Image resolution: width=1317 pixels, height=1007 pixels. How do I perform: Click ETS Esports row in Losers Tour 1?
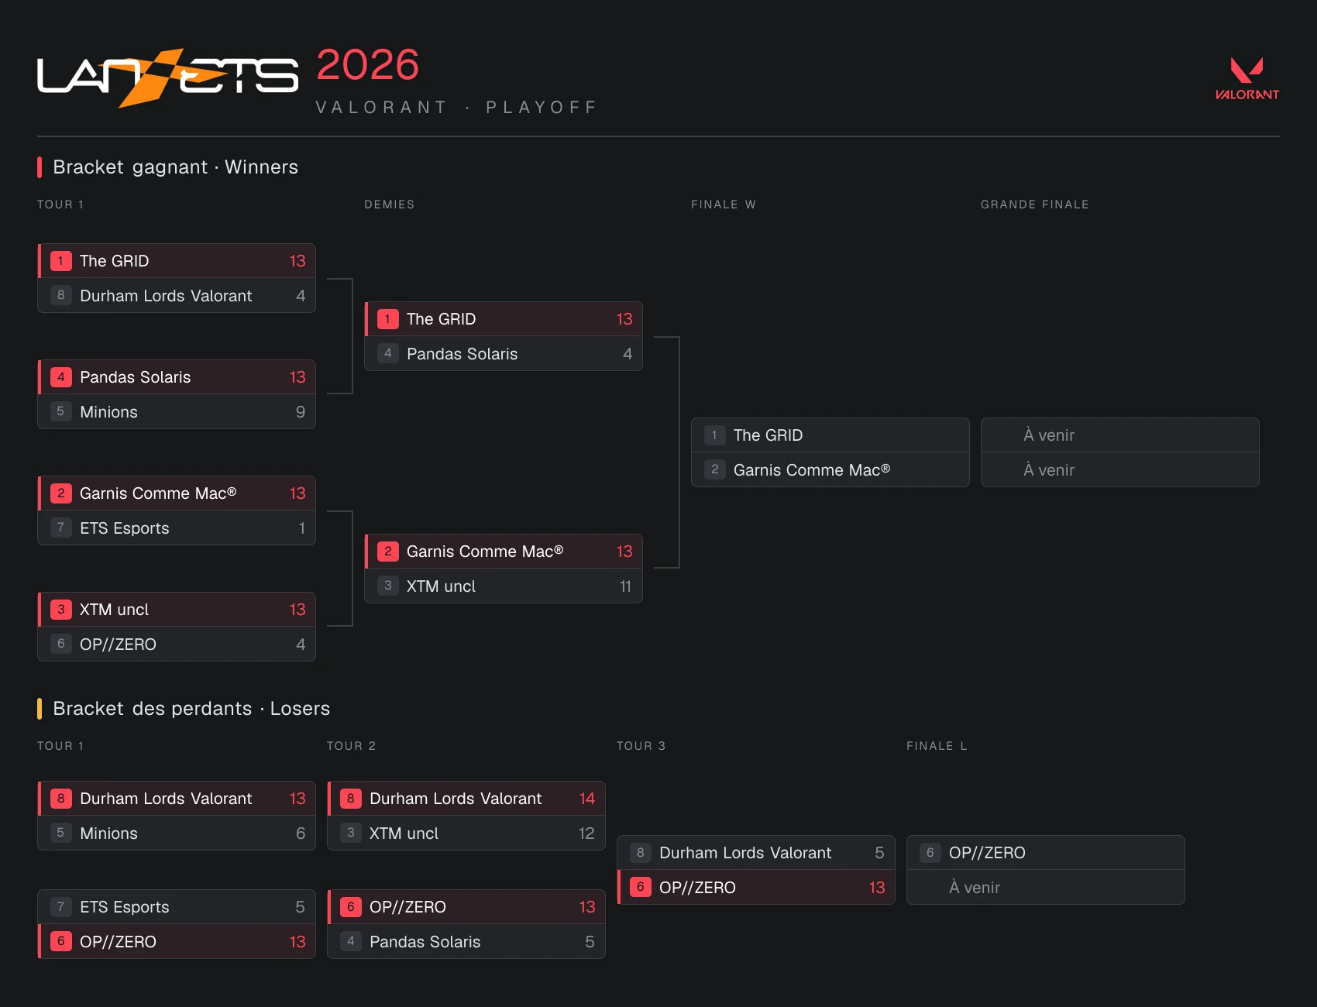[177, 907]
